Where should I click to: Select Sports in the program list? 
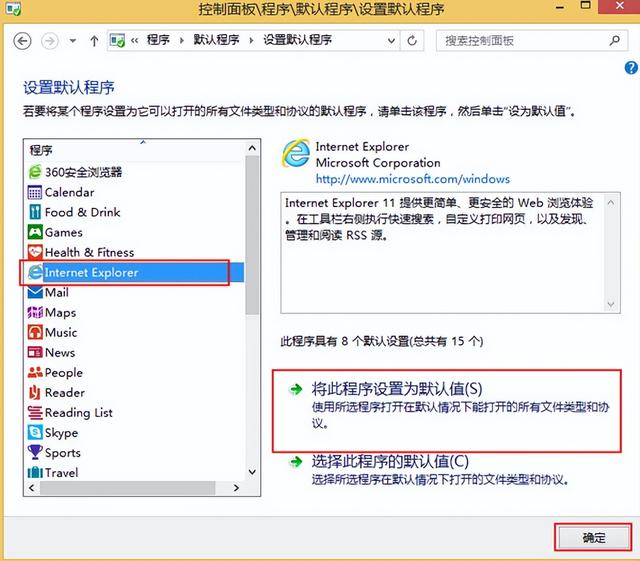[62, 452]
